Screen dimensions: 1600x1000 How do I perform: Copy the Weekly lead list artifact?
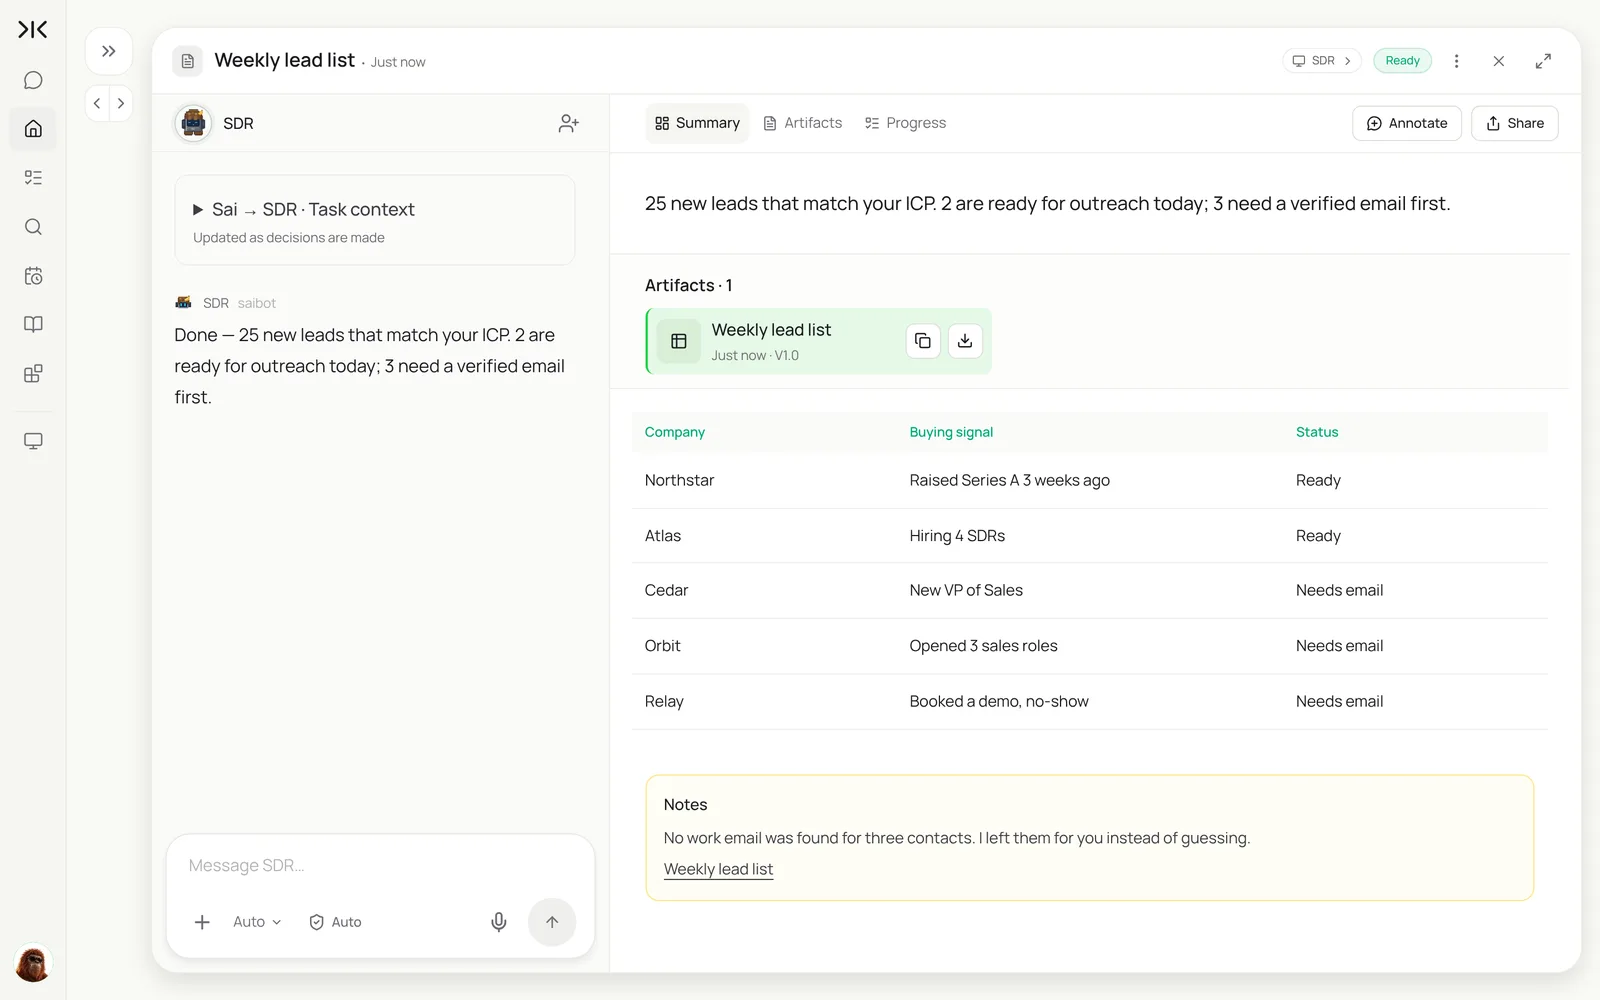coord(923,341)
